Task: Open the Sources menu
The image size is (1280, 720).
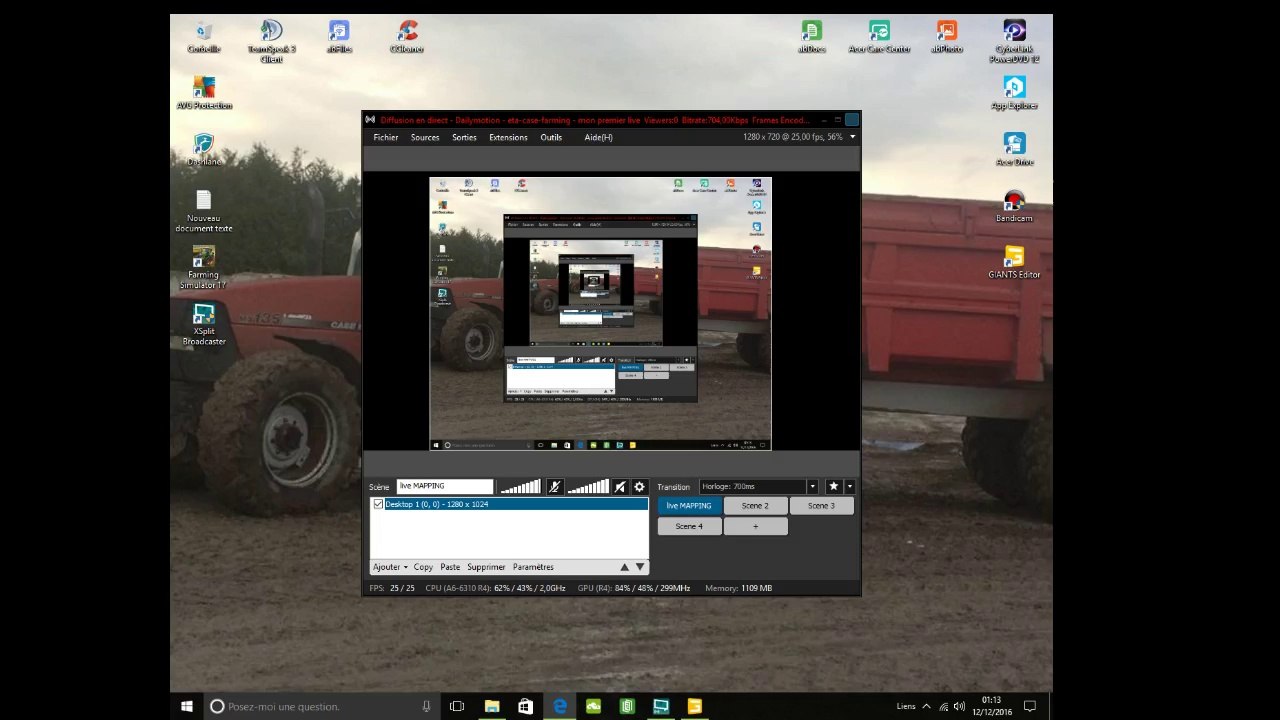Action: (x=425, y=137)
